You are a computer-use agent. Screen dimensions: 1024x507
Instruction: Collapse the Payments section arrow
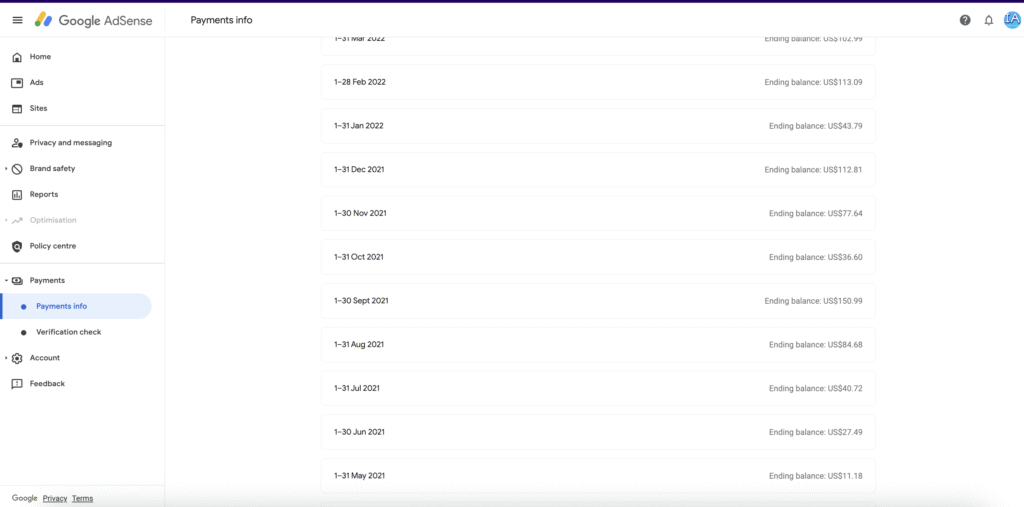[x=7, y=280]
